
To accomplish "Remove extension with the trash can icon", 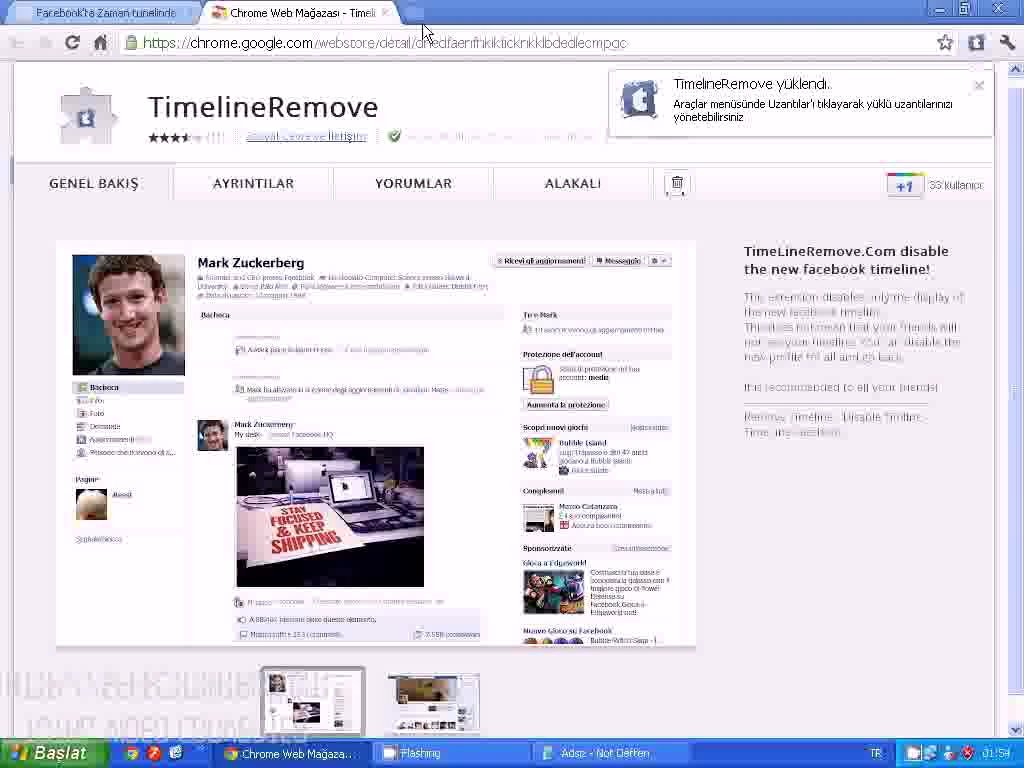I will click(x=677, y=184).
